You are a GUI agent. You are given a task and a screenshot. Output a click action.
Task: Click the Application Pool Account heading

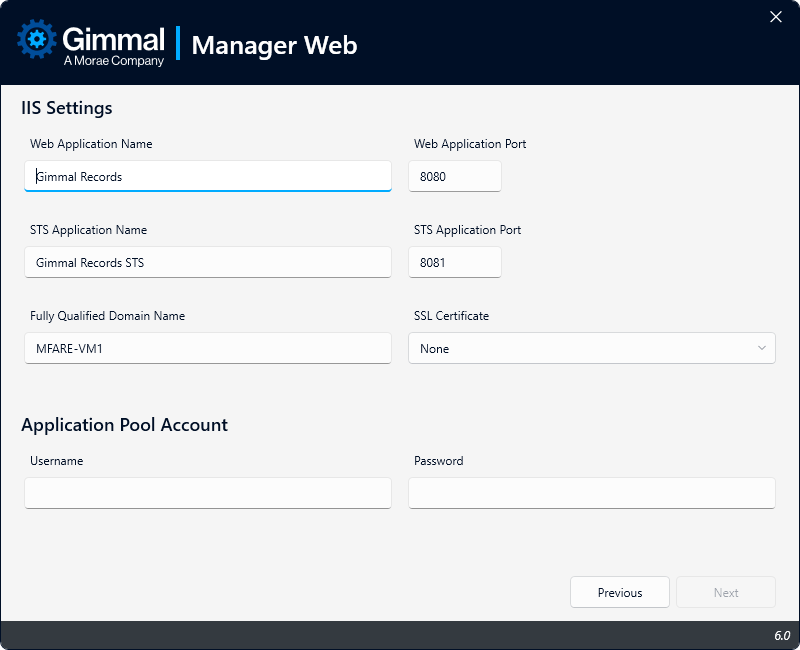click(125, 425)
